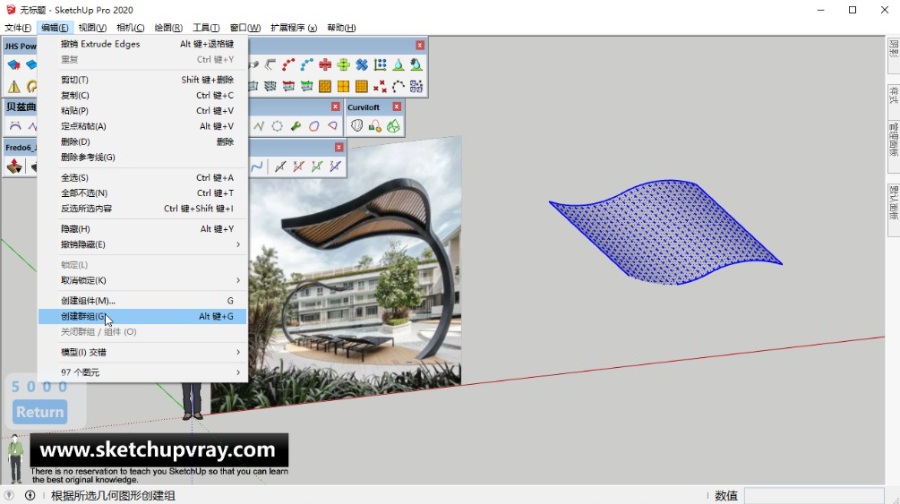Open the 窗口(W) menu

click(x=245, y=28)
